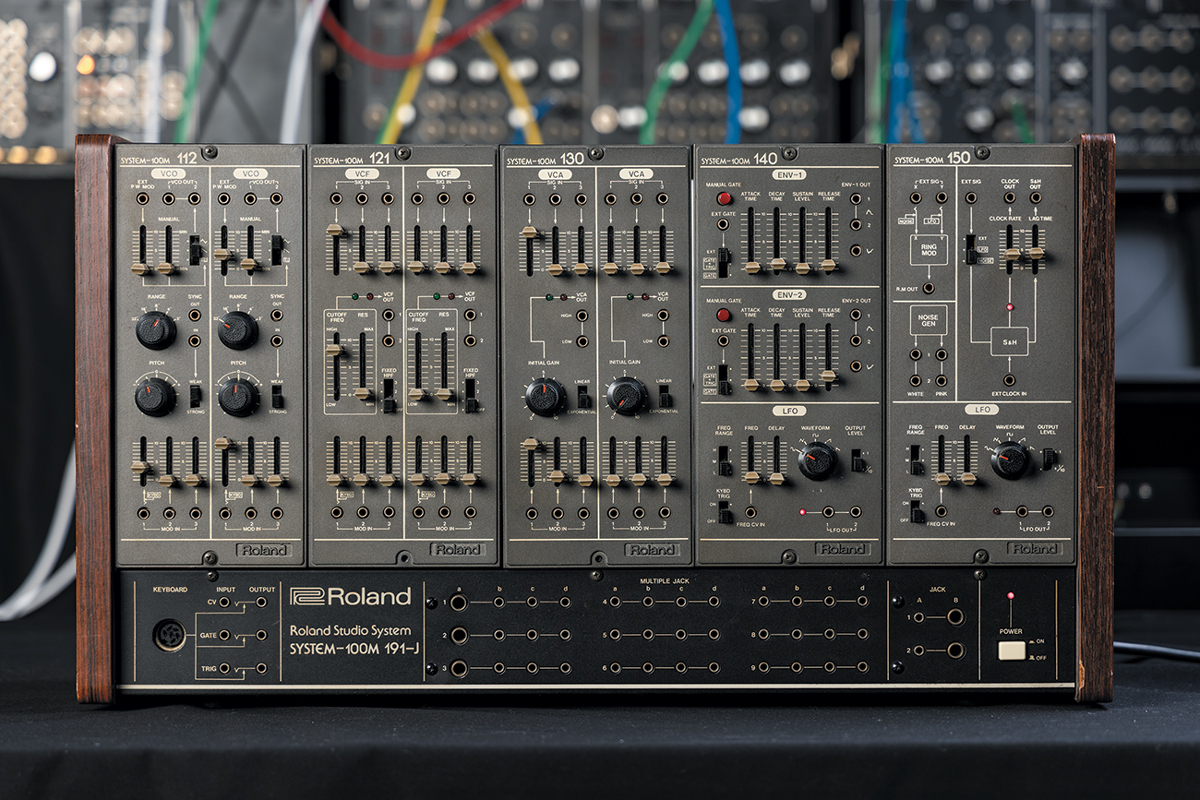Toggle the module 140 LFO Freq Range switch
The image size is (1200, 800).
[723, 461]
